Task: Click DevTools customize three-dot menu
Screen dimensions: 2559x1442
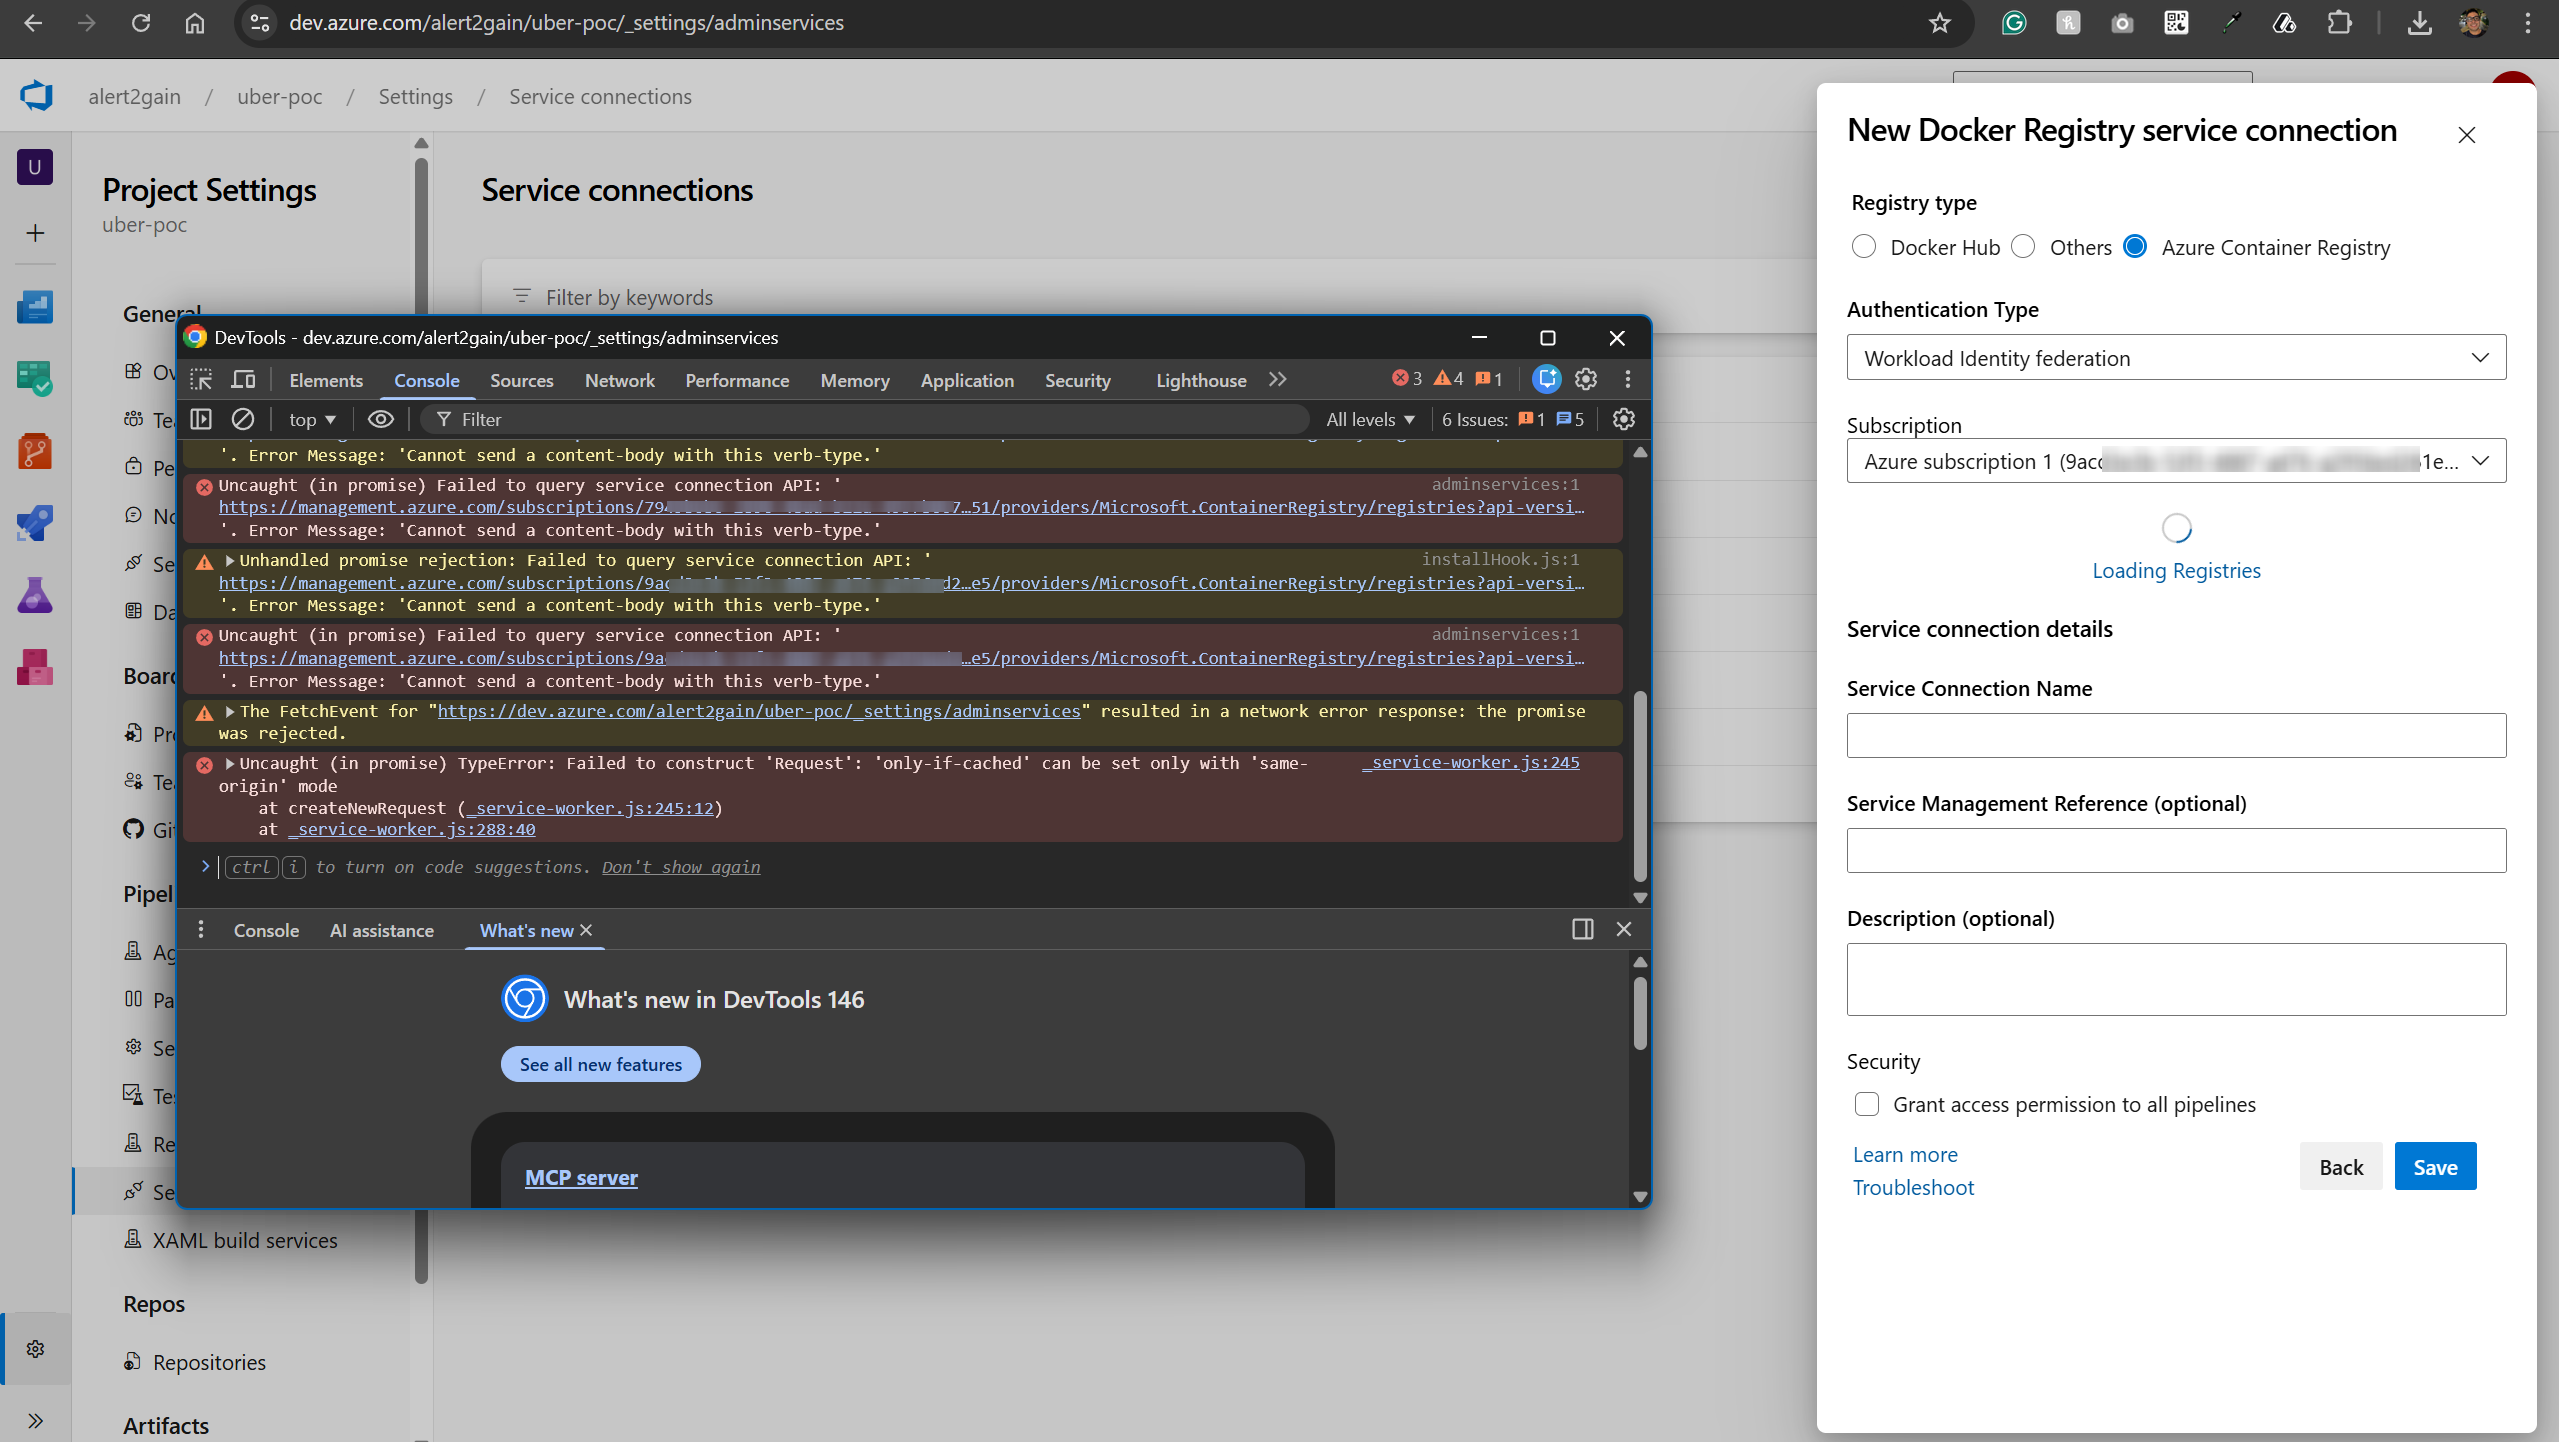Action: click(x=1628, y=379)
